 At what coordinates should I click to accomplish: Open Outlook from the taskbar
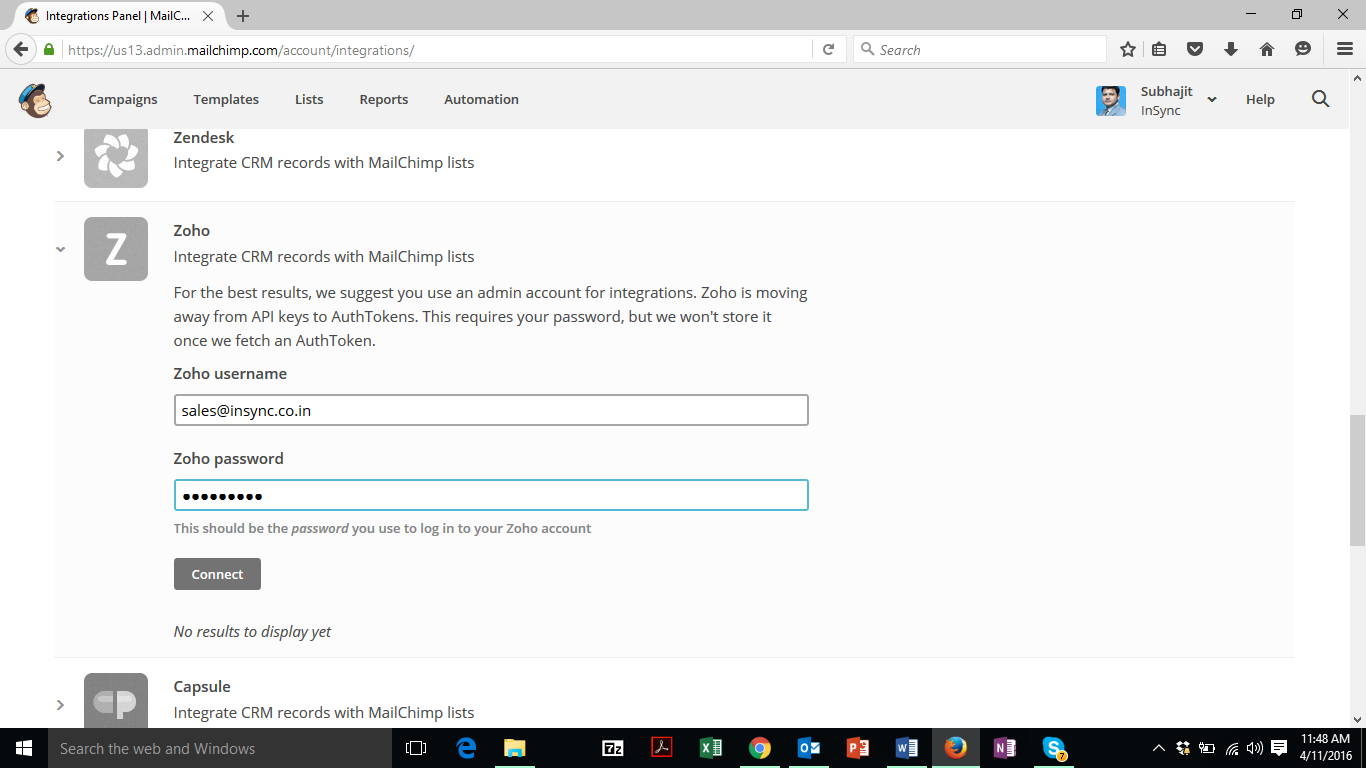[809, 748]
